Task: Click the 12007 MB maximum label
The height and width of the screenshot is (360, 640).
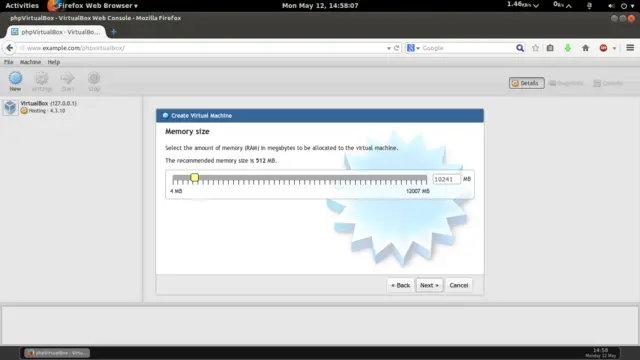Action: (x=418, y=191)
